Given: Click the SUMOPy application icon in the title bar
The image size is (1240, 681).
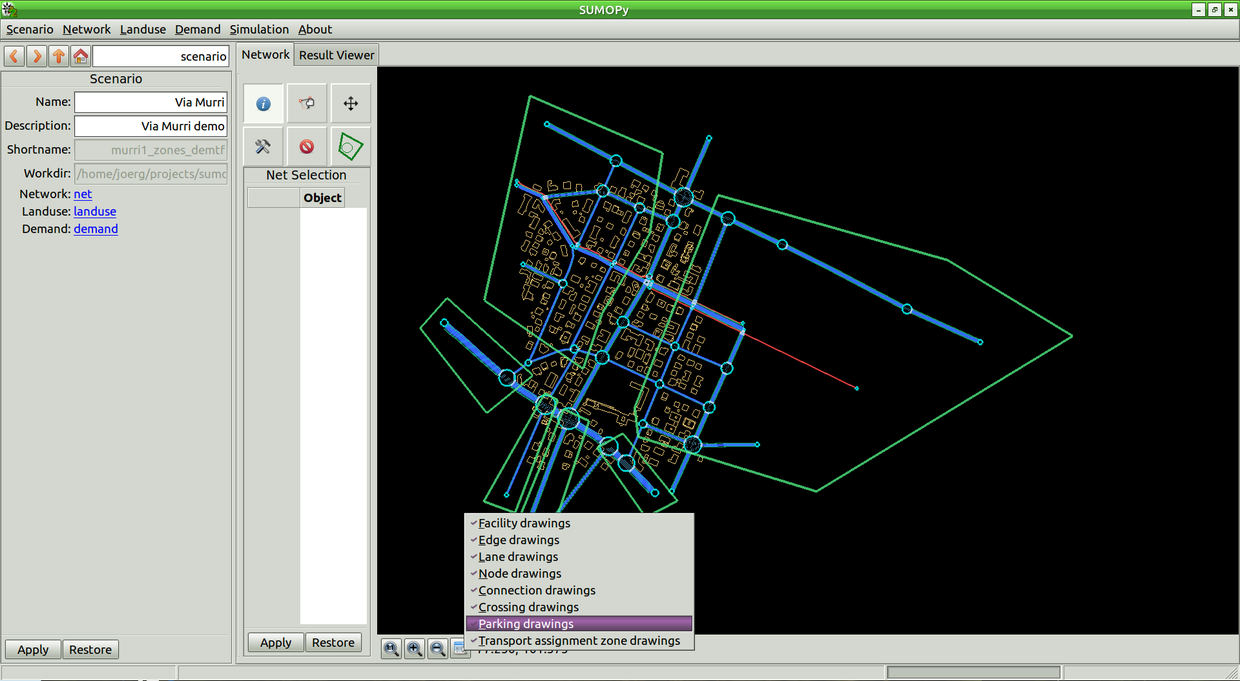Looking at the screenshot, I should click(10, 9).
